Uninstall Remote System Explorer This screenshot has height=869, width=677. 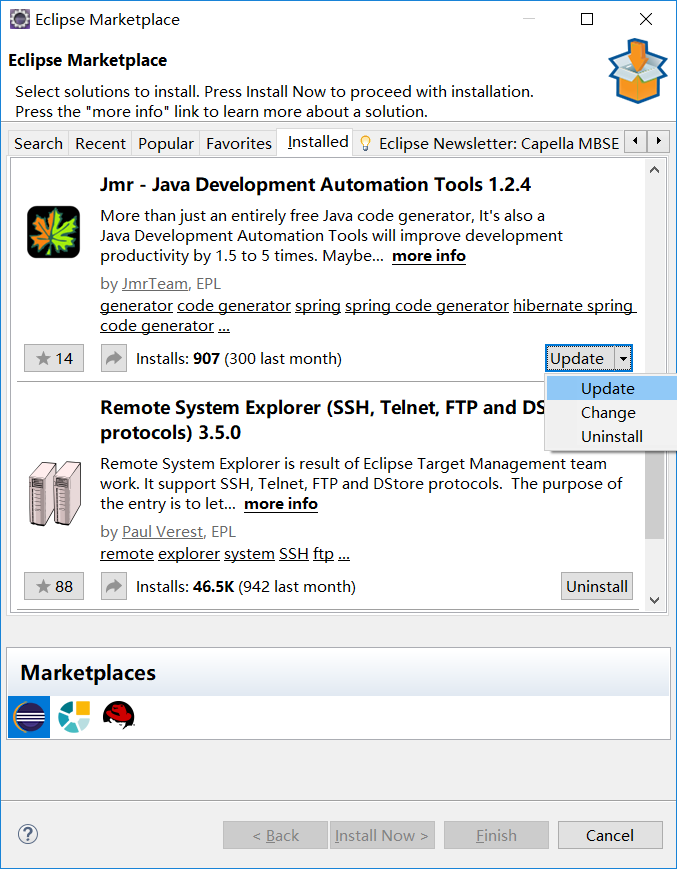597,586
